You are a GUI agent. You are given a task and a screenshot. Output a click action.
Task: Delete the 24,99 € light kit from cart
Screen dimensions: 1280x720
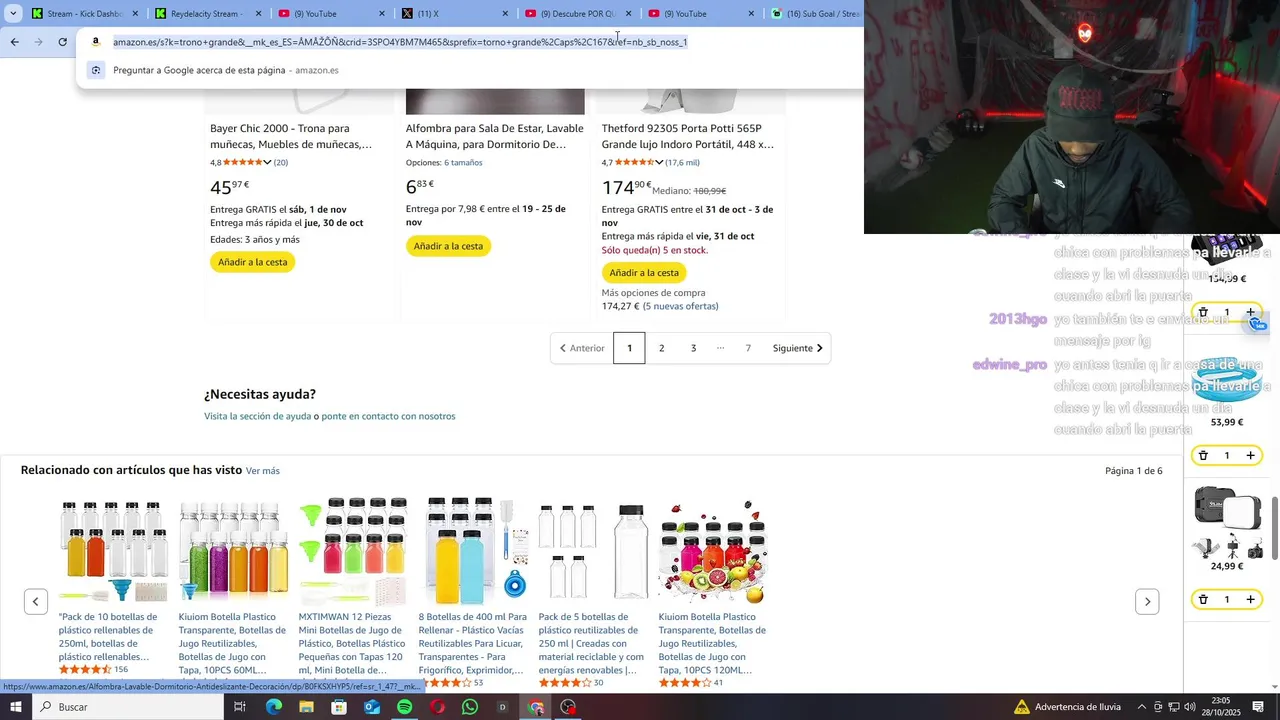pyautogui.click(x=1203, y=599)
